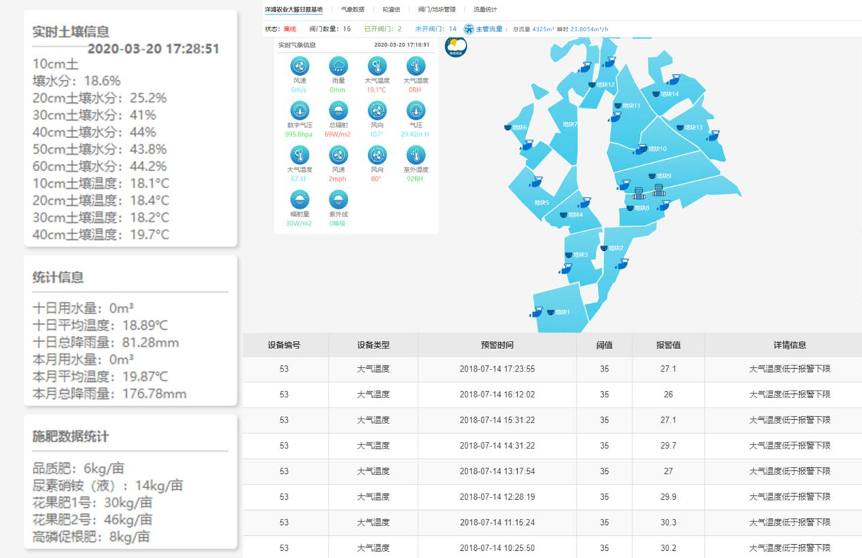This screenshot has height=558, width=862.
Task: Click the 总辐射 total radiation icon
Action: tap(338, 111)
